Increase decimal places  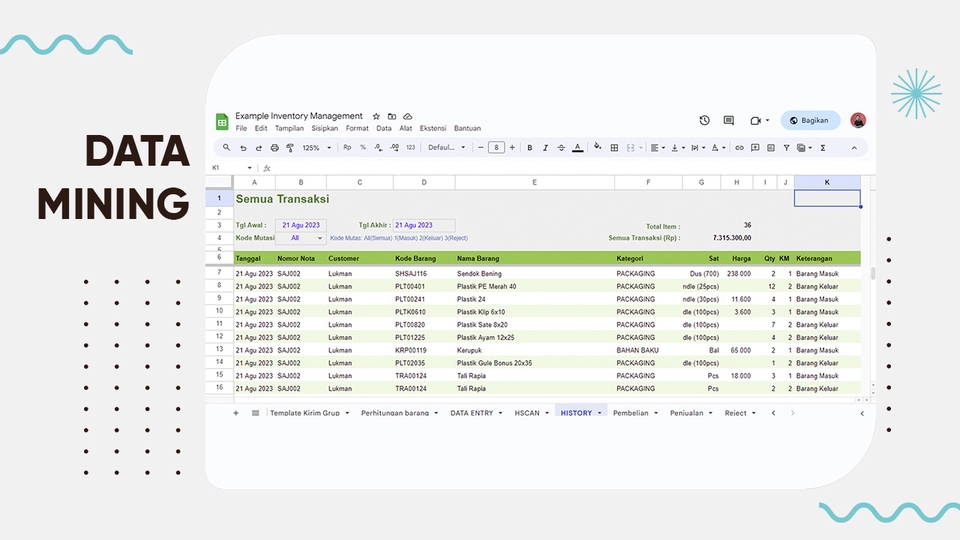point(394,148)
